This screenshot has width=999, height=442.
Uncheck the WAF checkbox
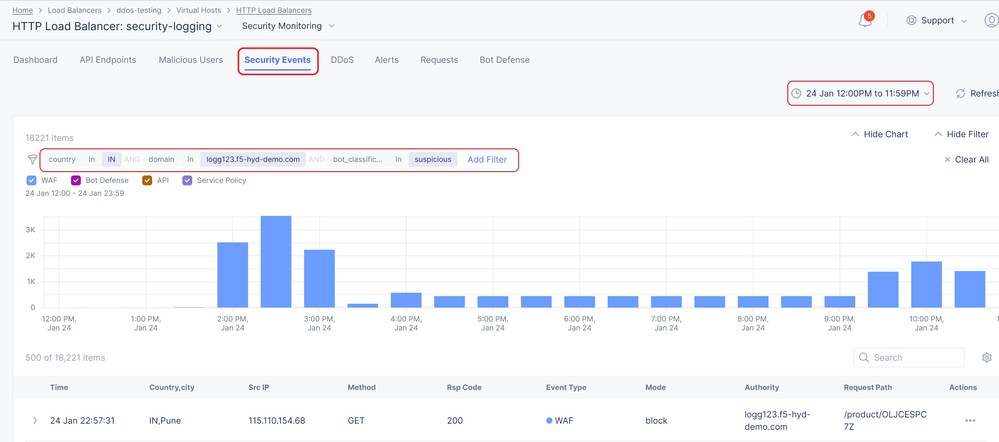click(x=32, y=181)
